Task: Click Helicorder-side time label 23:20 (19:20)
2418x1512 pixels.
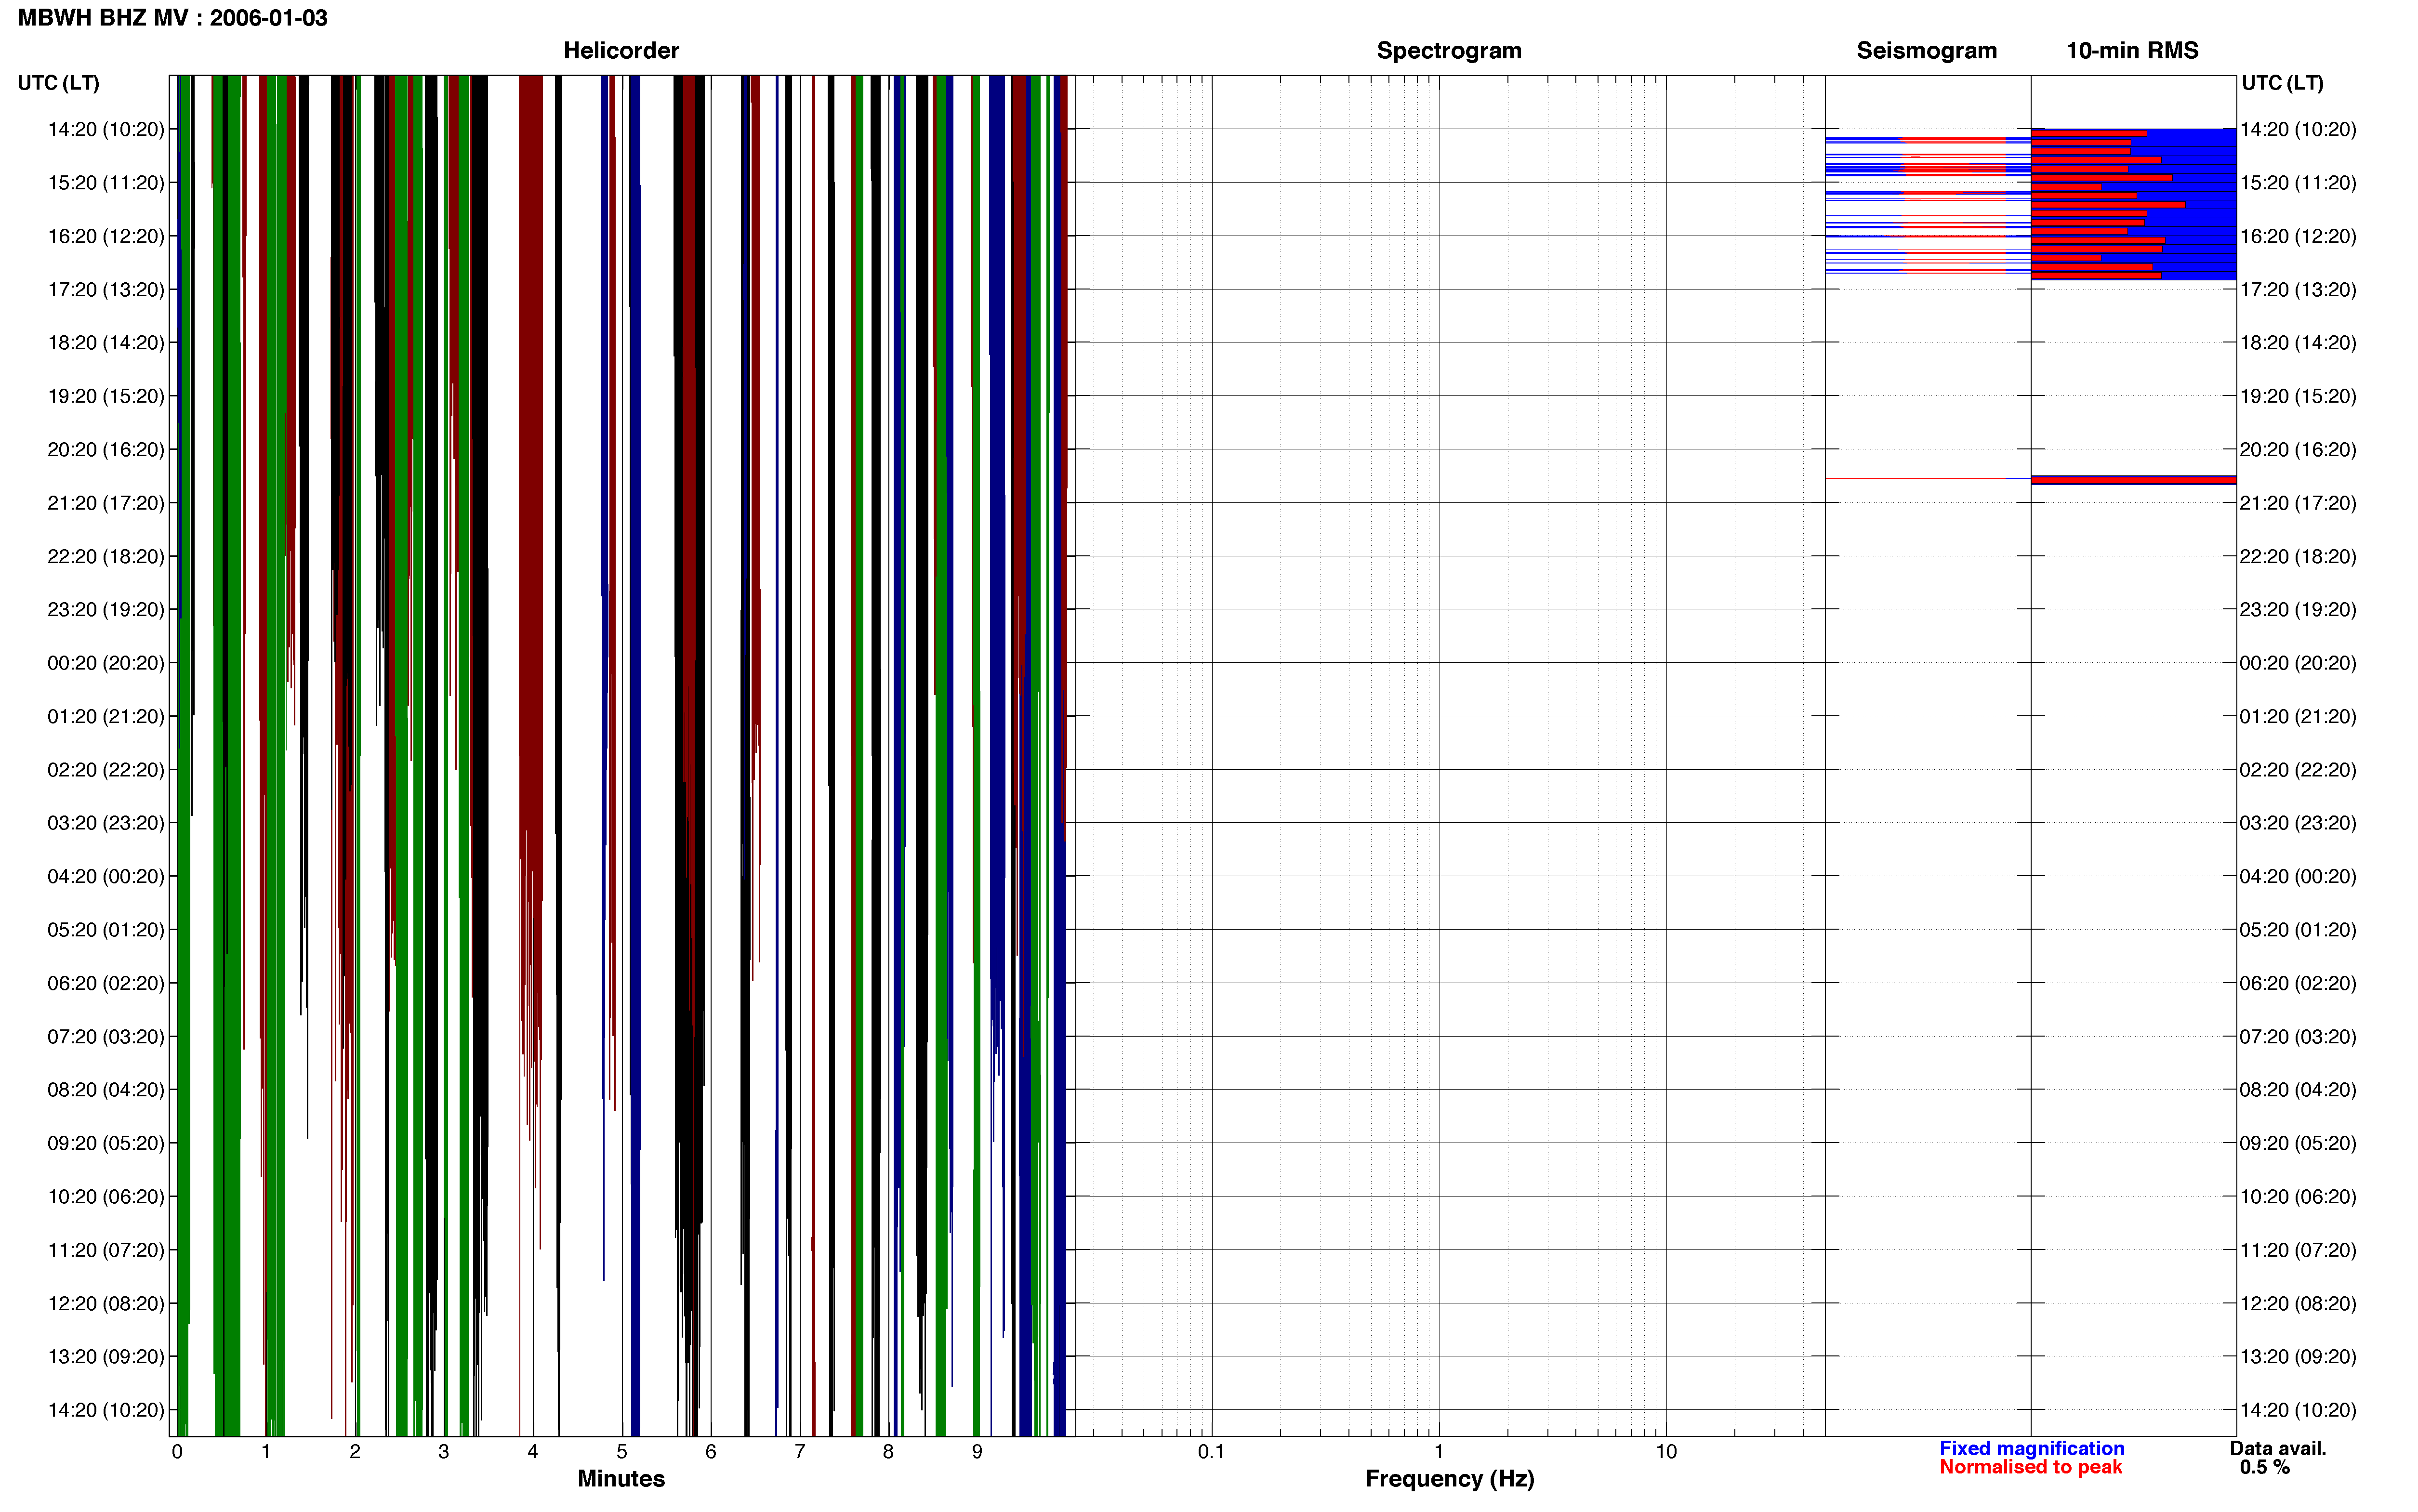Action: coord(106,610)
